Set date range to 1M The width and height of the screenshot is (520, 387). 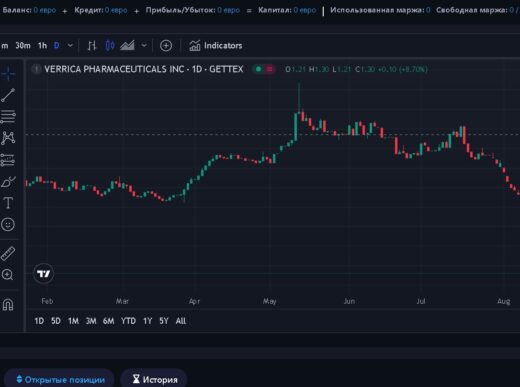click(x=73, y=321)
